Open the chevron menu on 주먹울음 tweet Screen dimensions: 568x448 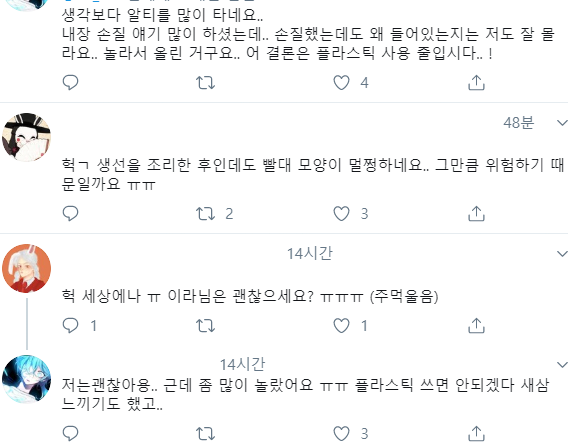[x=562, y=254]
